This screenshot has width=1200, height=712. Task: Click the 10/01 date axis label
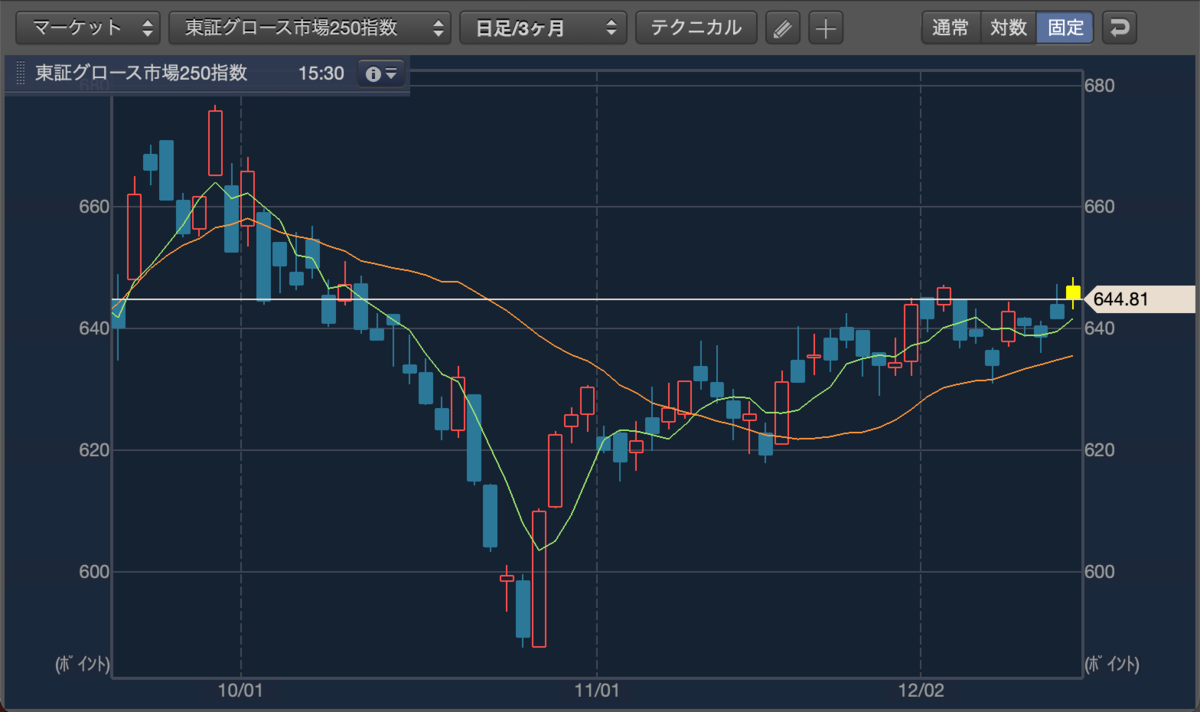pyautogui.click(x=240, y=690)
